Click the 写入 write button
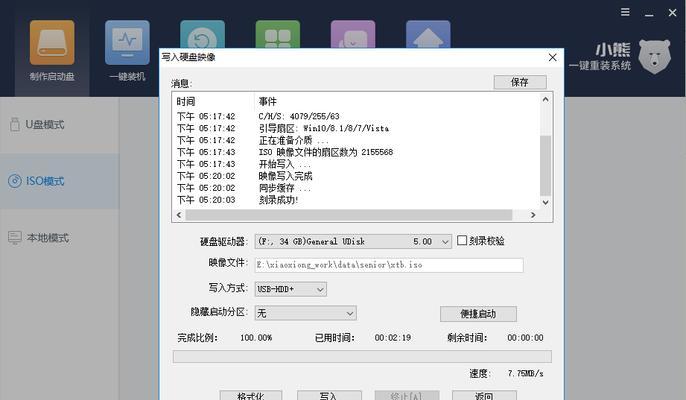Screen dimensions: 686x400 click(x=329, y=395)
